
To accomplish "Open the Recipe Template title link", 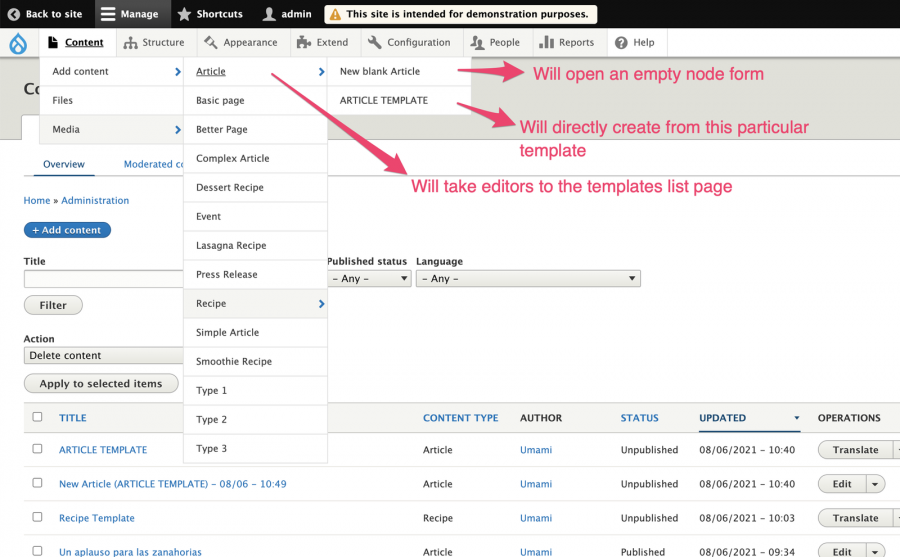I will 97,518.
